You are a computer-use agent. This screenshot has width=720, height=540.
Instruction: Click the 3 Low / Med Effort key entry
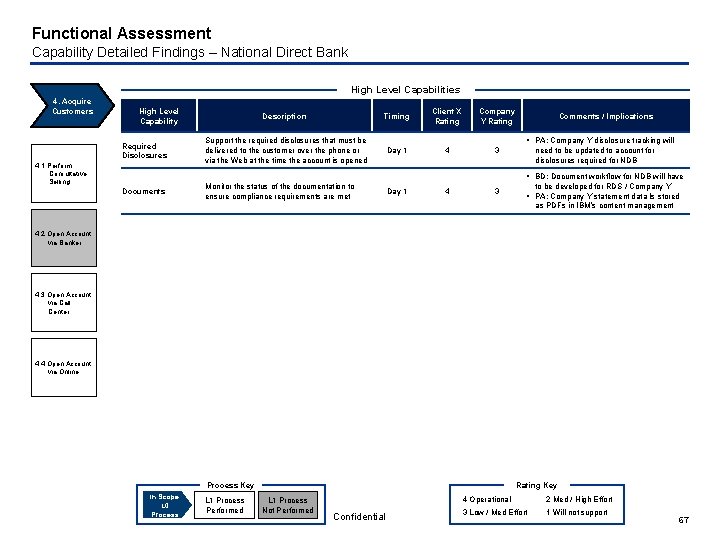click(x=495, y=512)
